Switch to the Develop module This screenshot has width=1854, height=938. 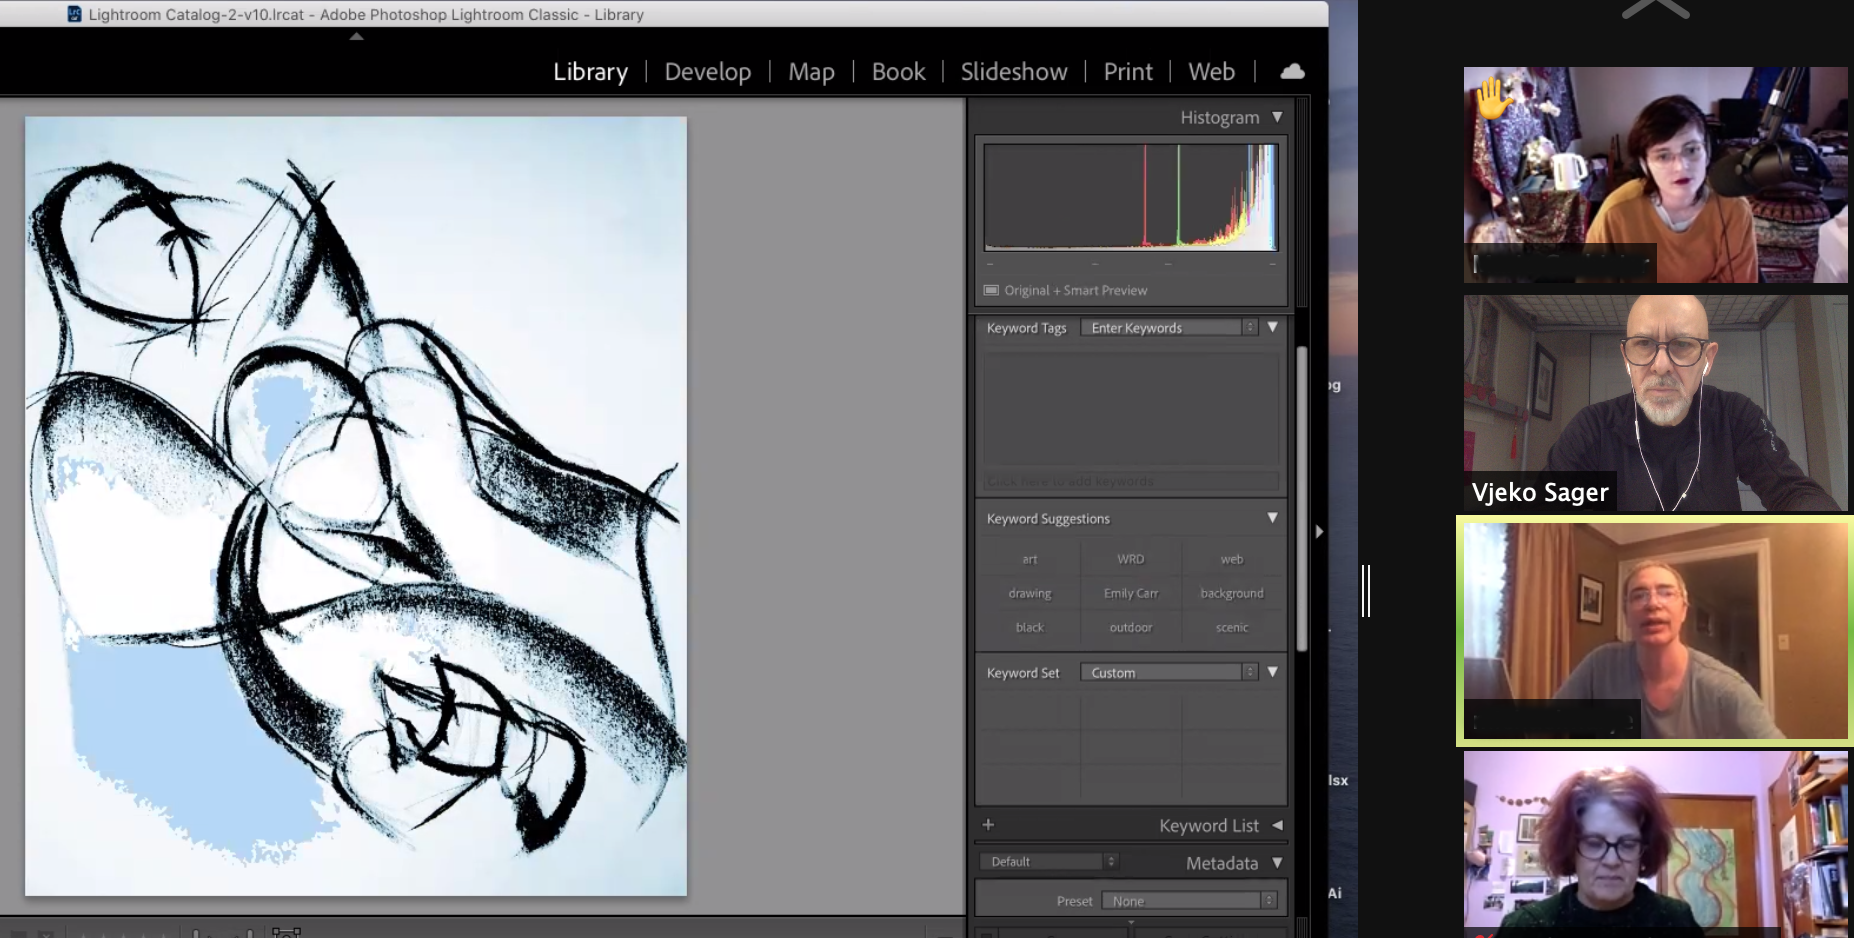707,72
